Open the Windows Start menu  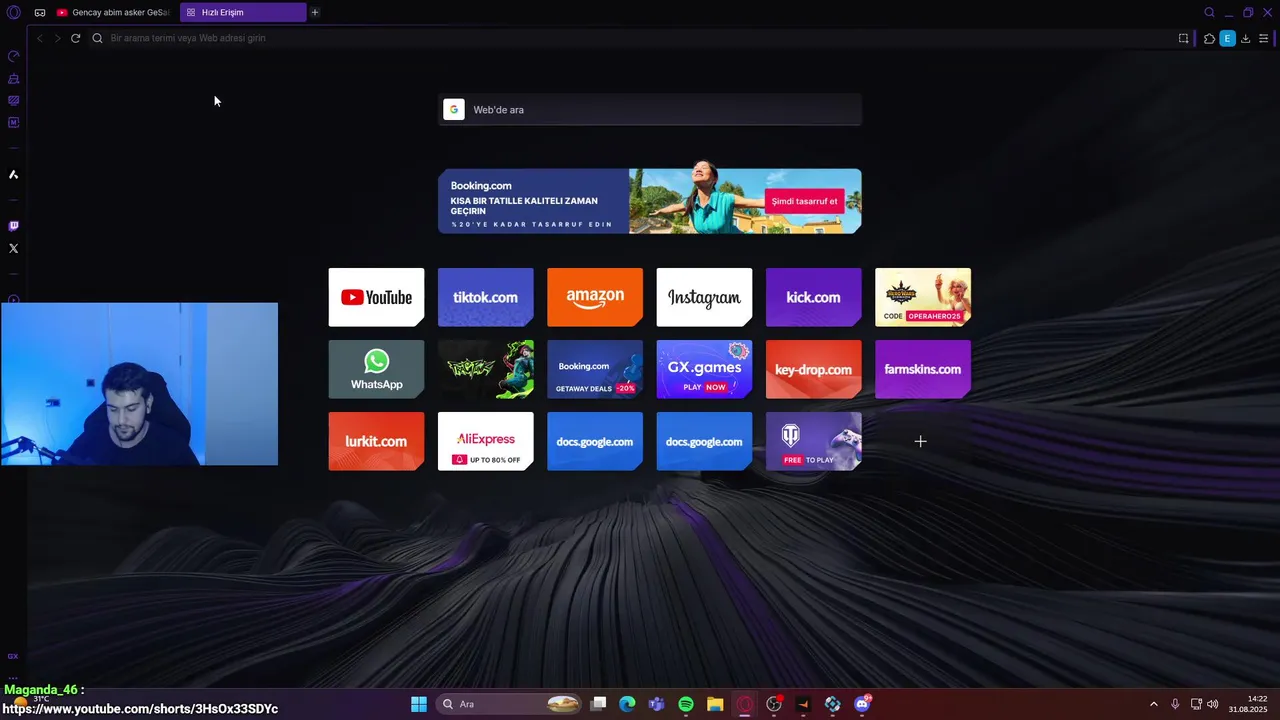[x=419, y=704]
